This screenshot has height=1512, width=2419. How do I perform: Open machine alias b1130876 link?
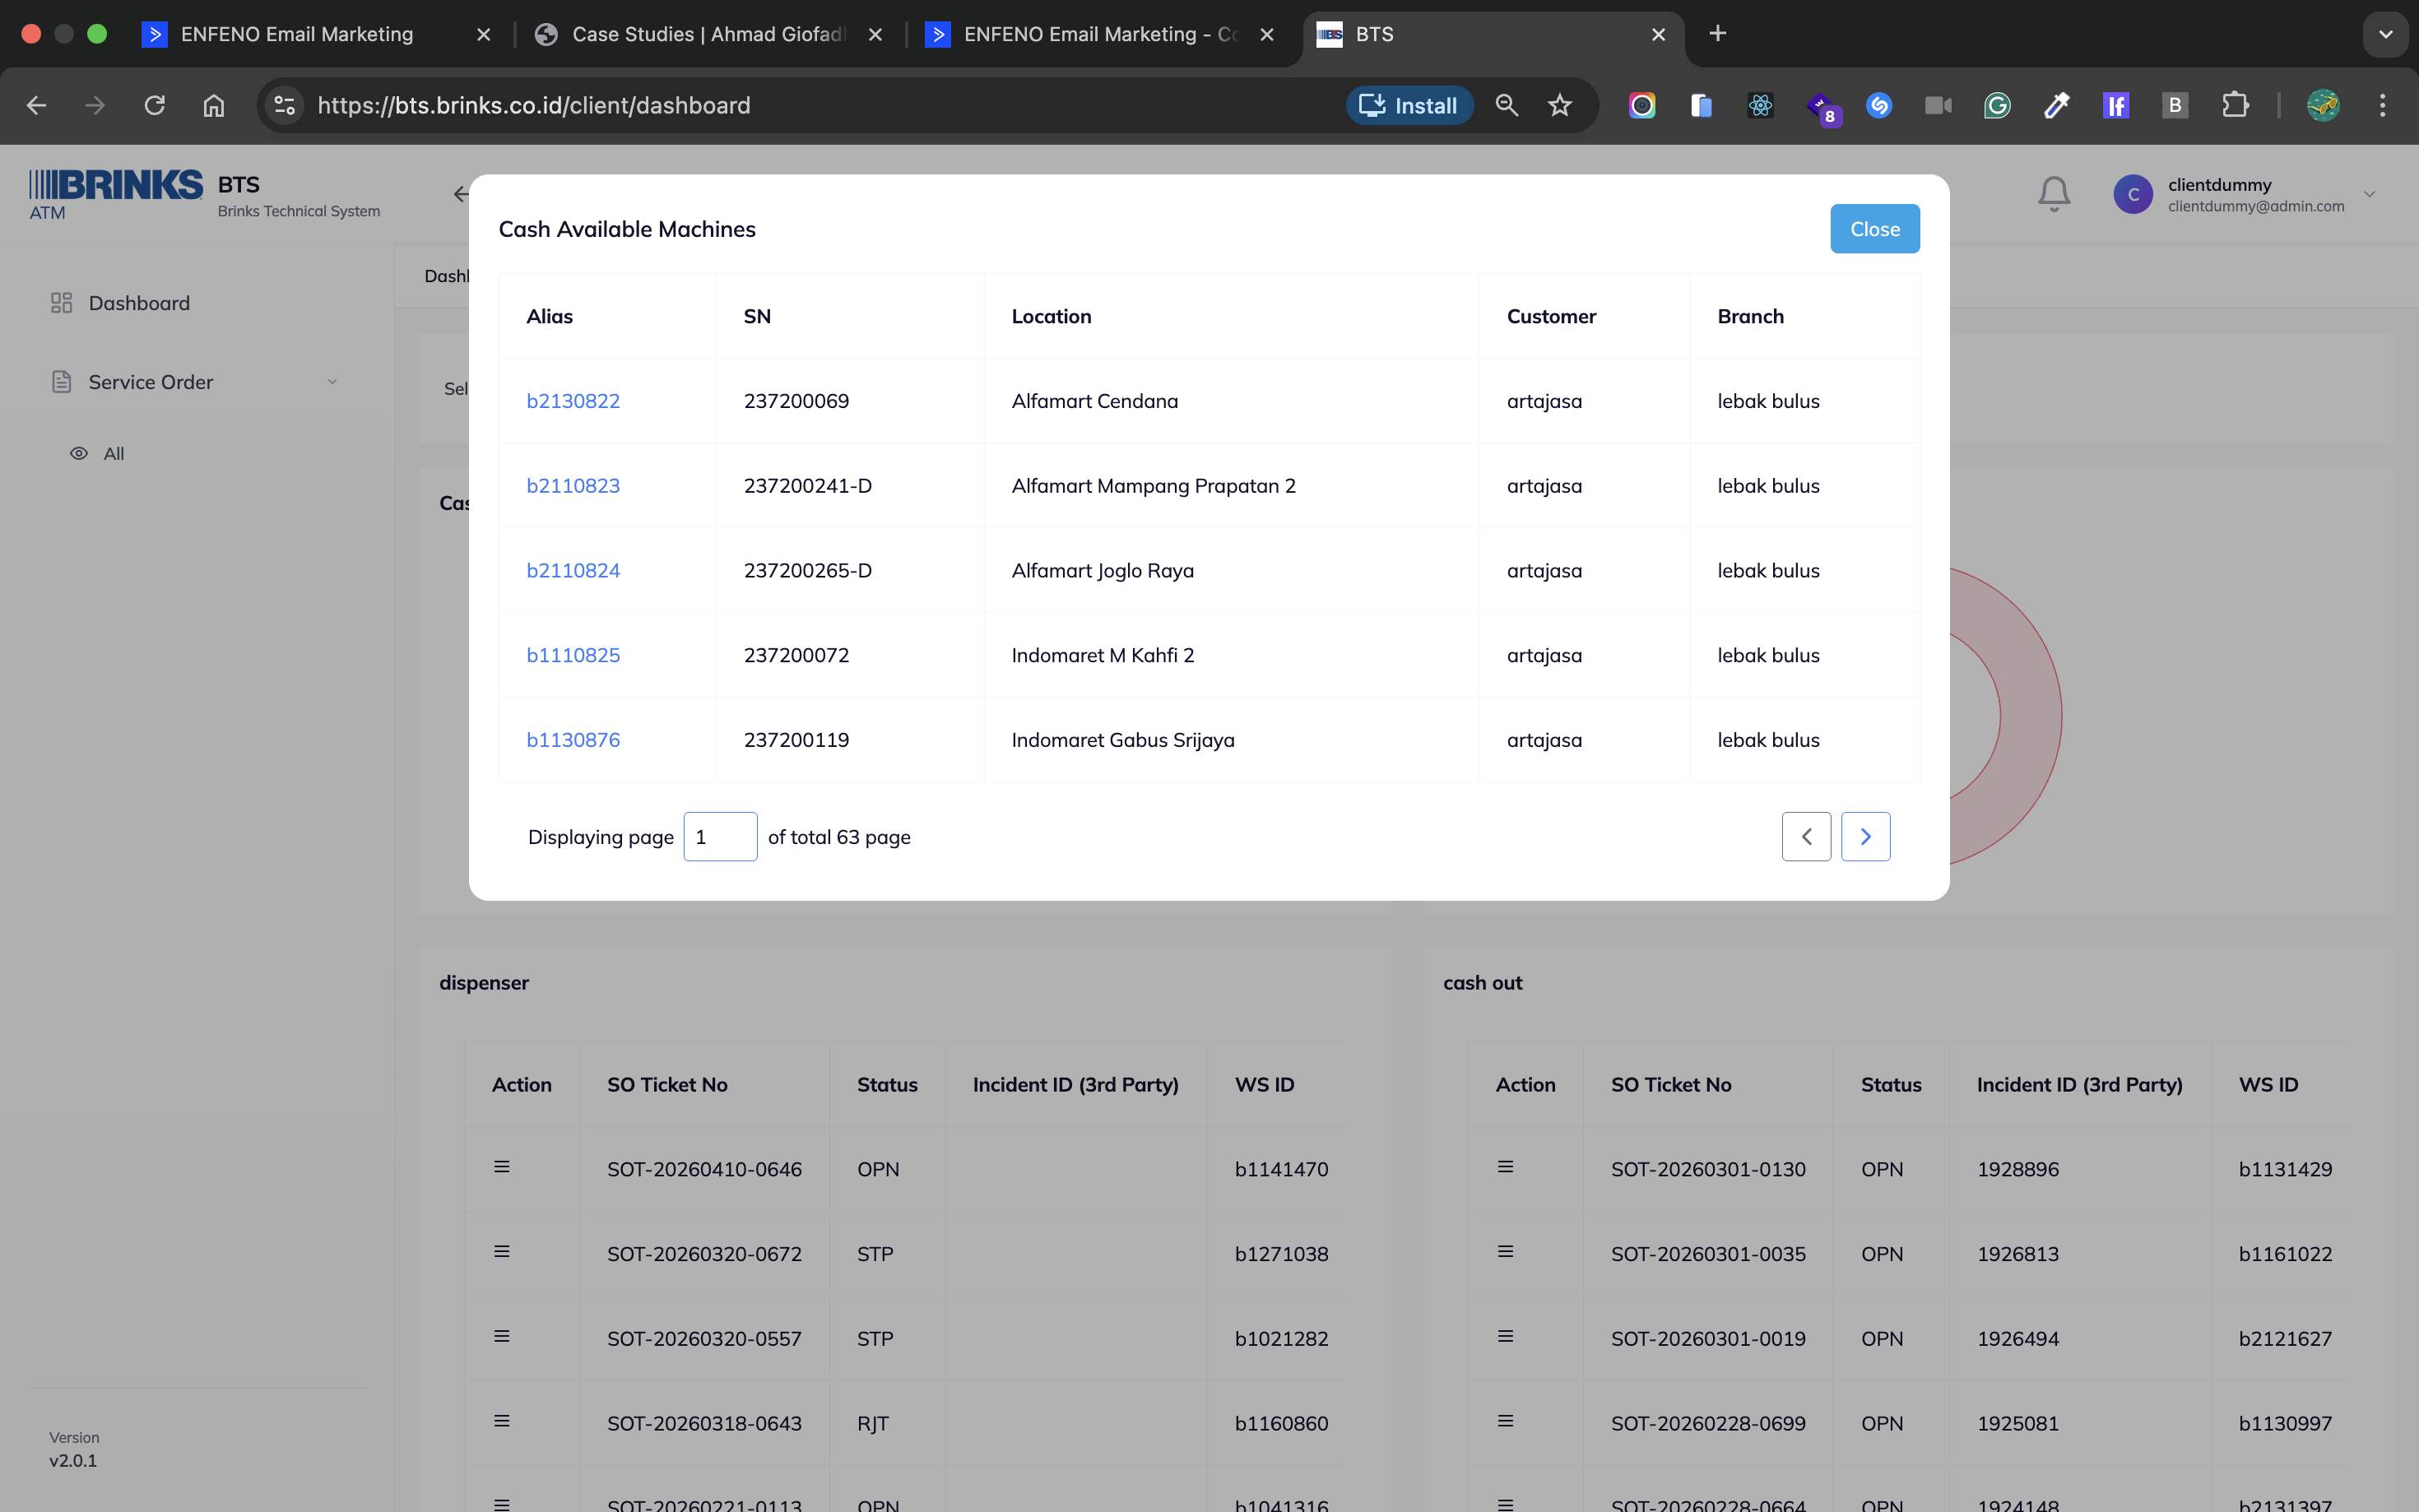(573, 740)
